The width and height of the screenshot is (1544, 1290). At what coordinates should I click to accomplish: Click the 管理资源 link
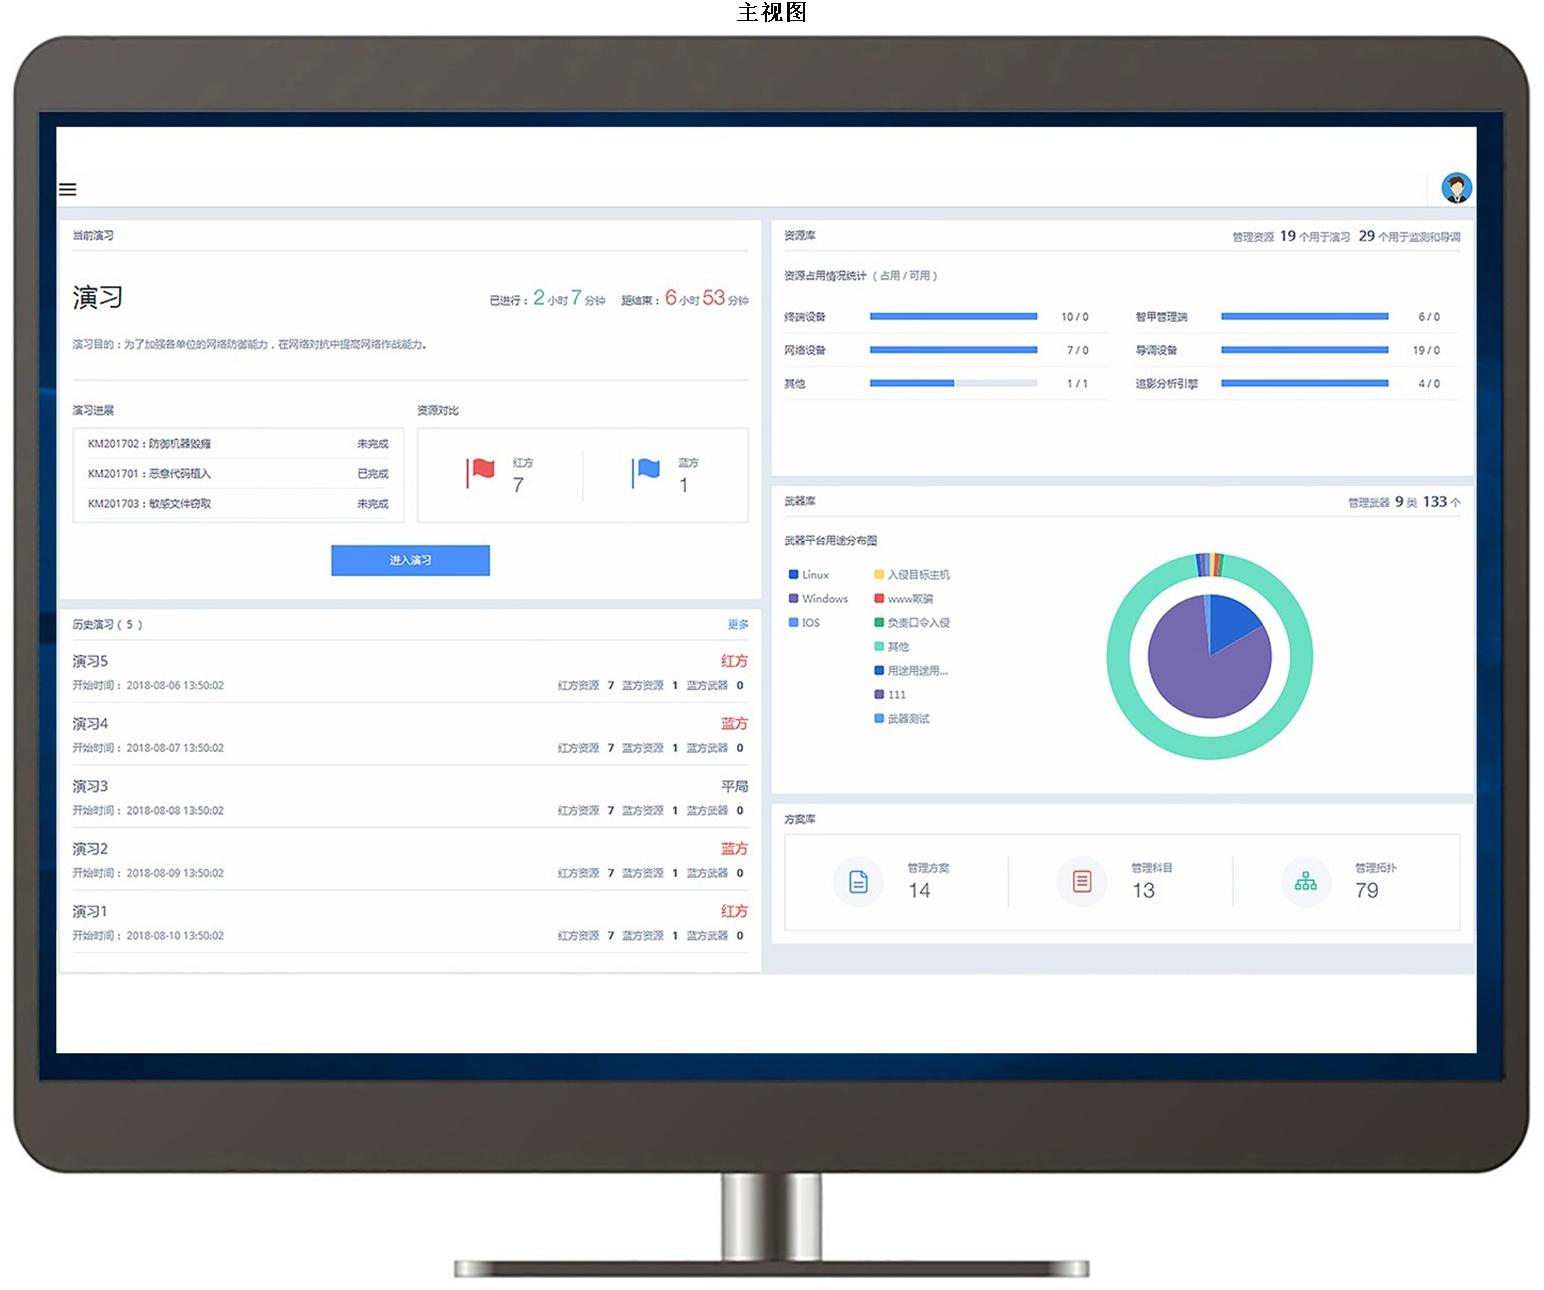(1253, 237)
